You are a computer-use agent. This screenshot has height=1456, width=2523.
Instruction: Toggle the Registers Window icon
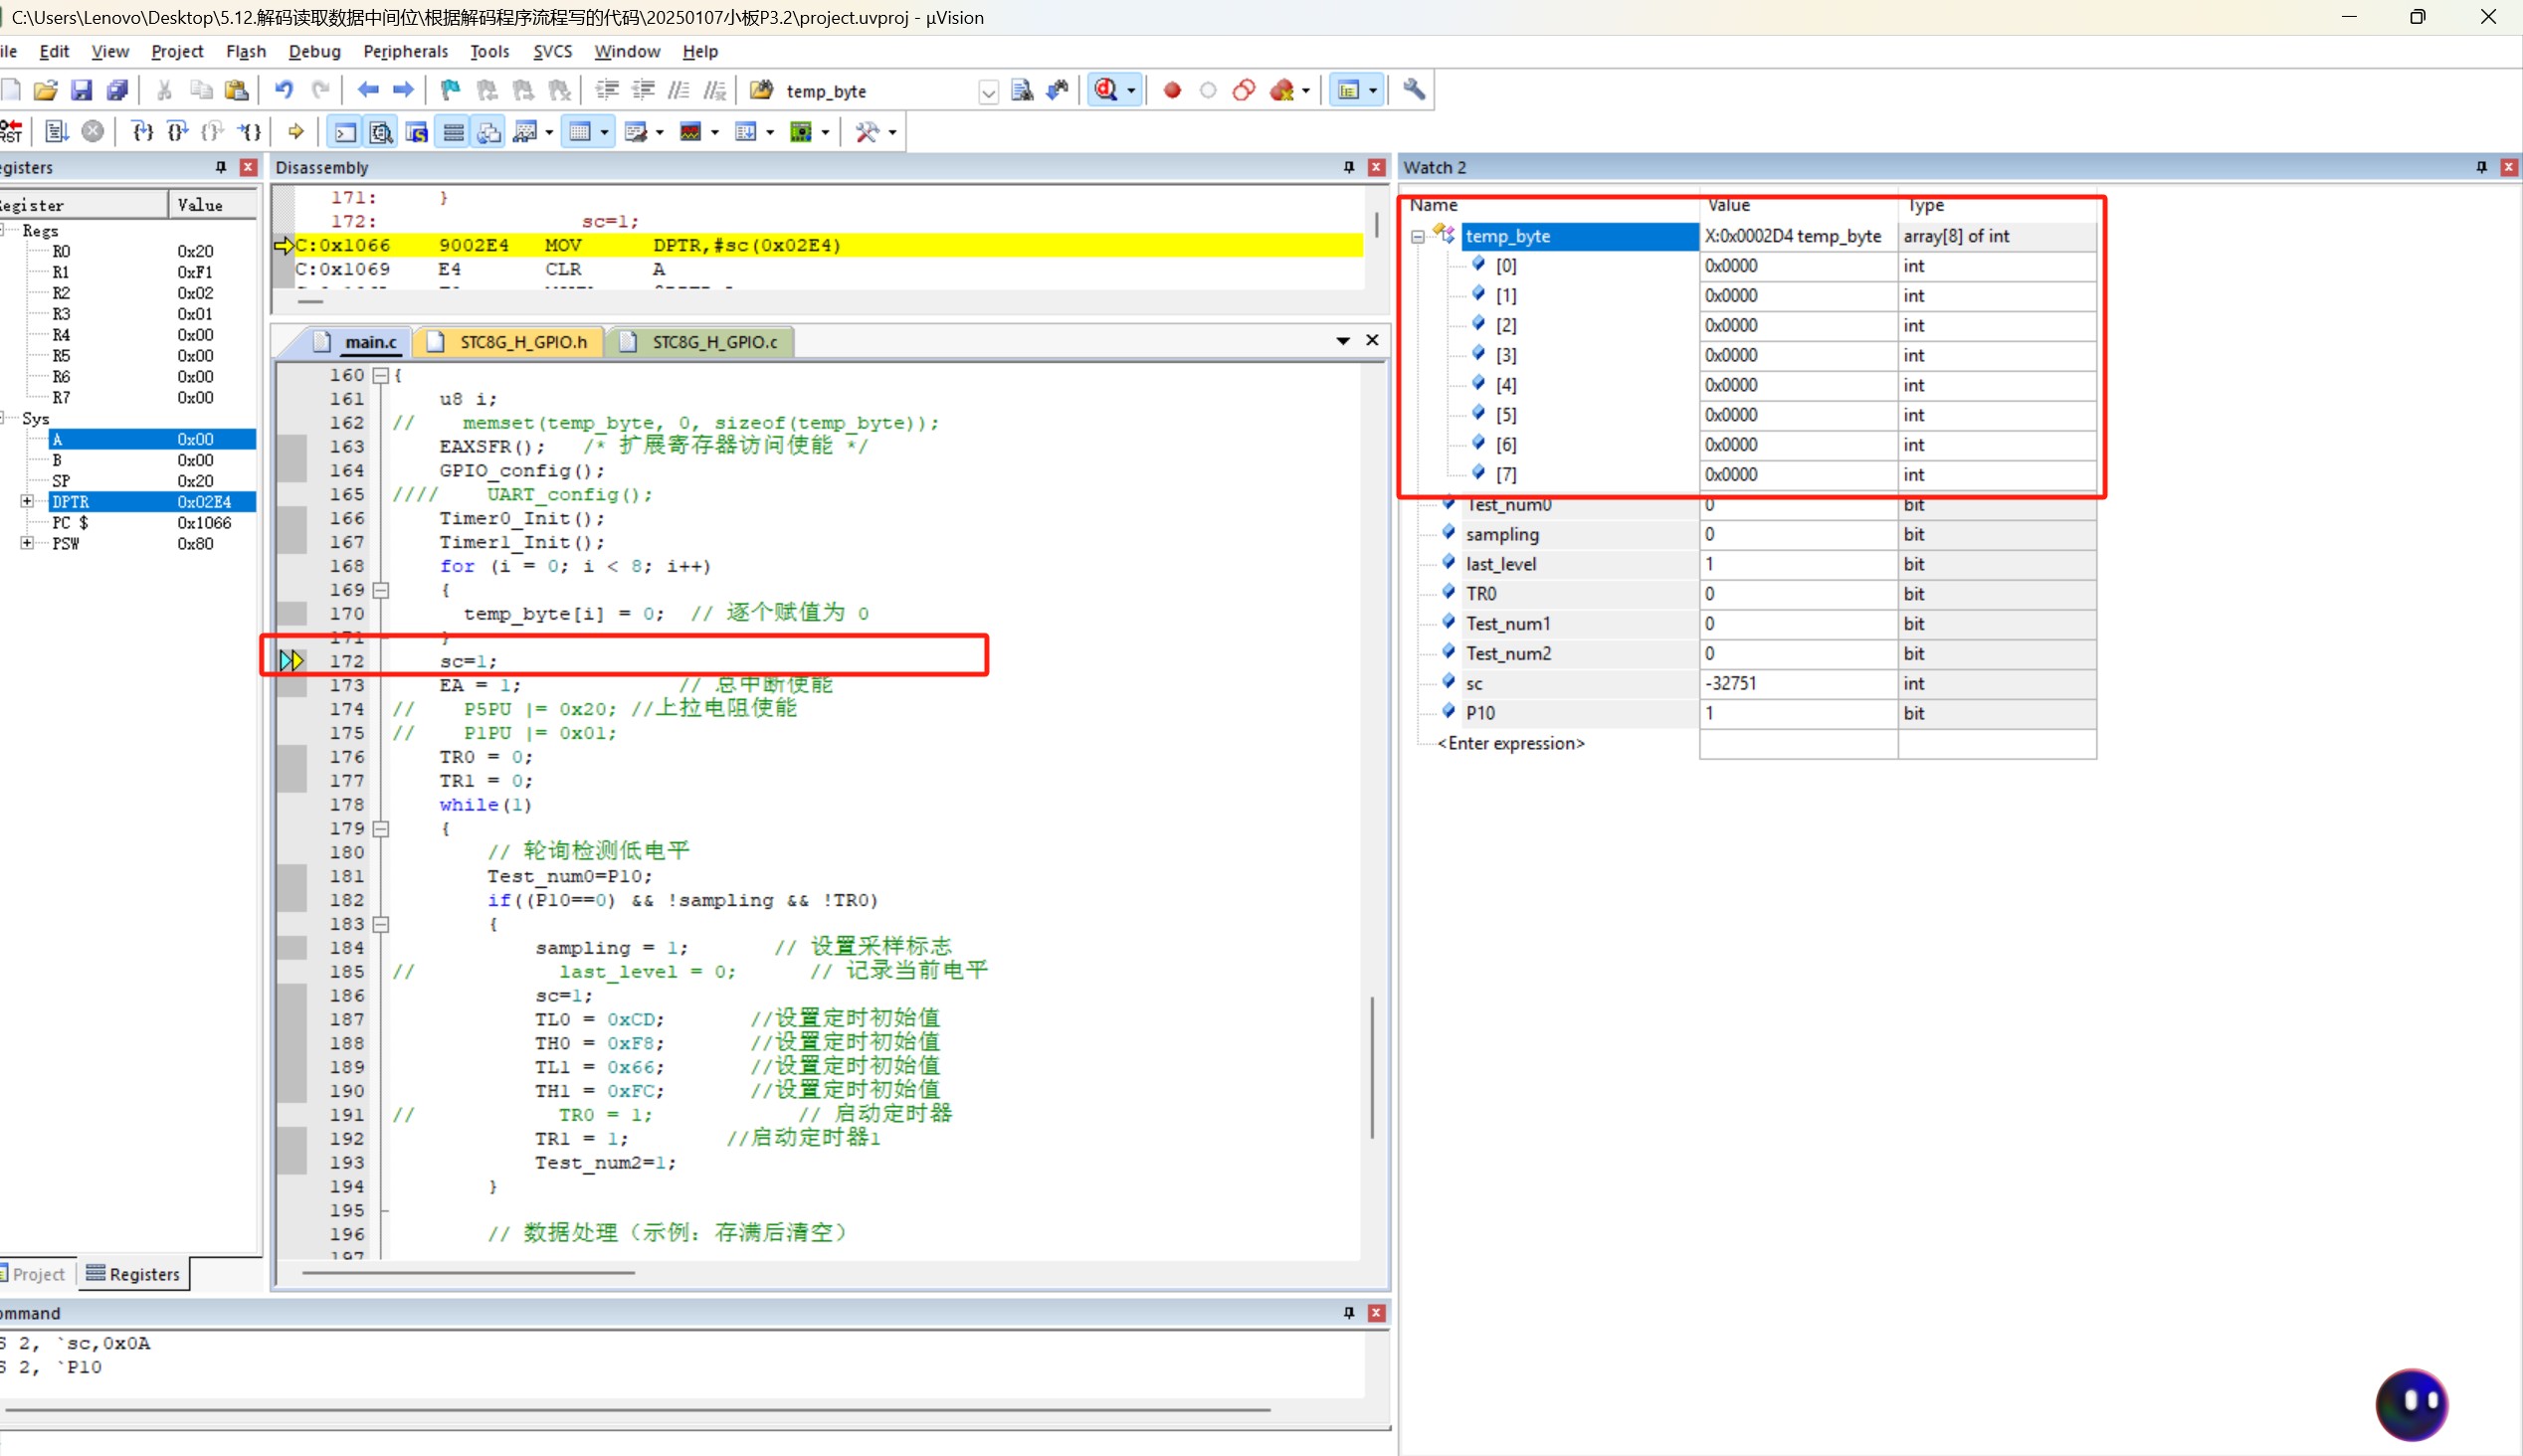[x=454, y=132]
